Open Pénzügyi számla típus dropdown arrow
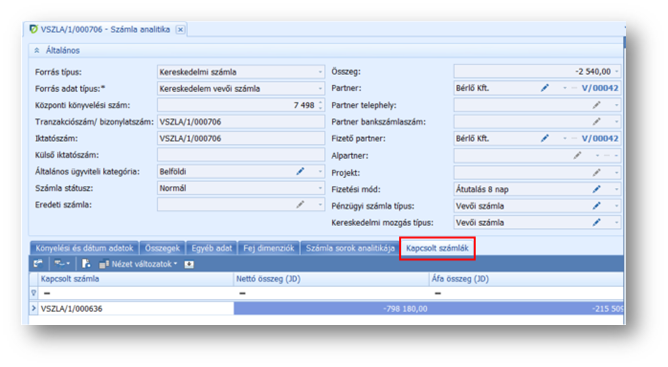 [616, 206]
